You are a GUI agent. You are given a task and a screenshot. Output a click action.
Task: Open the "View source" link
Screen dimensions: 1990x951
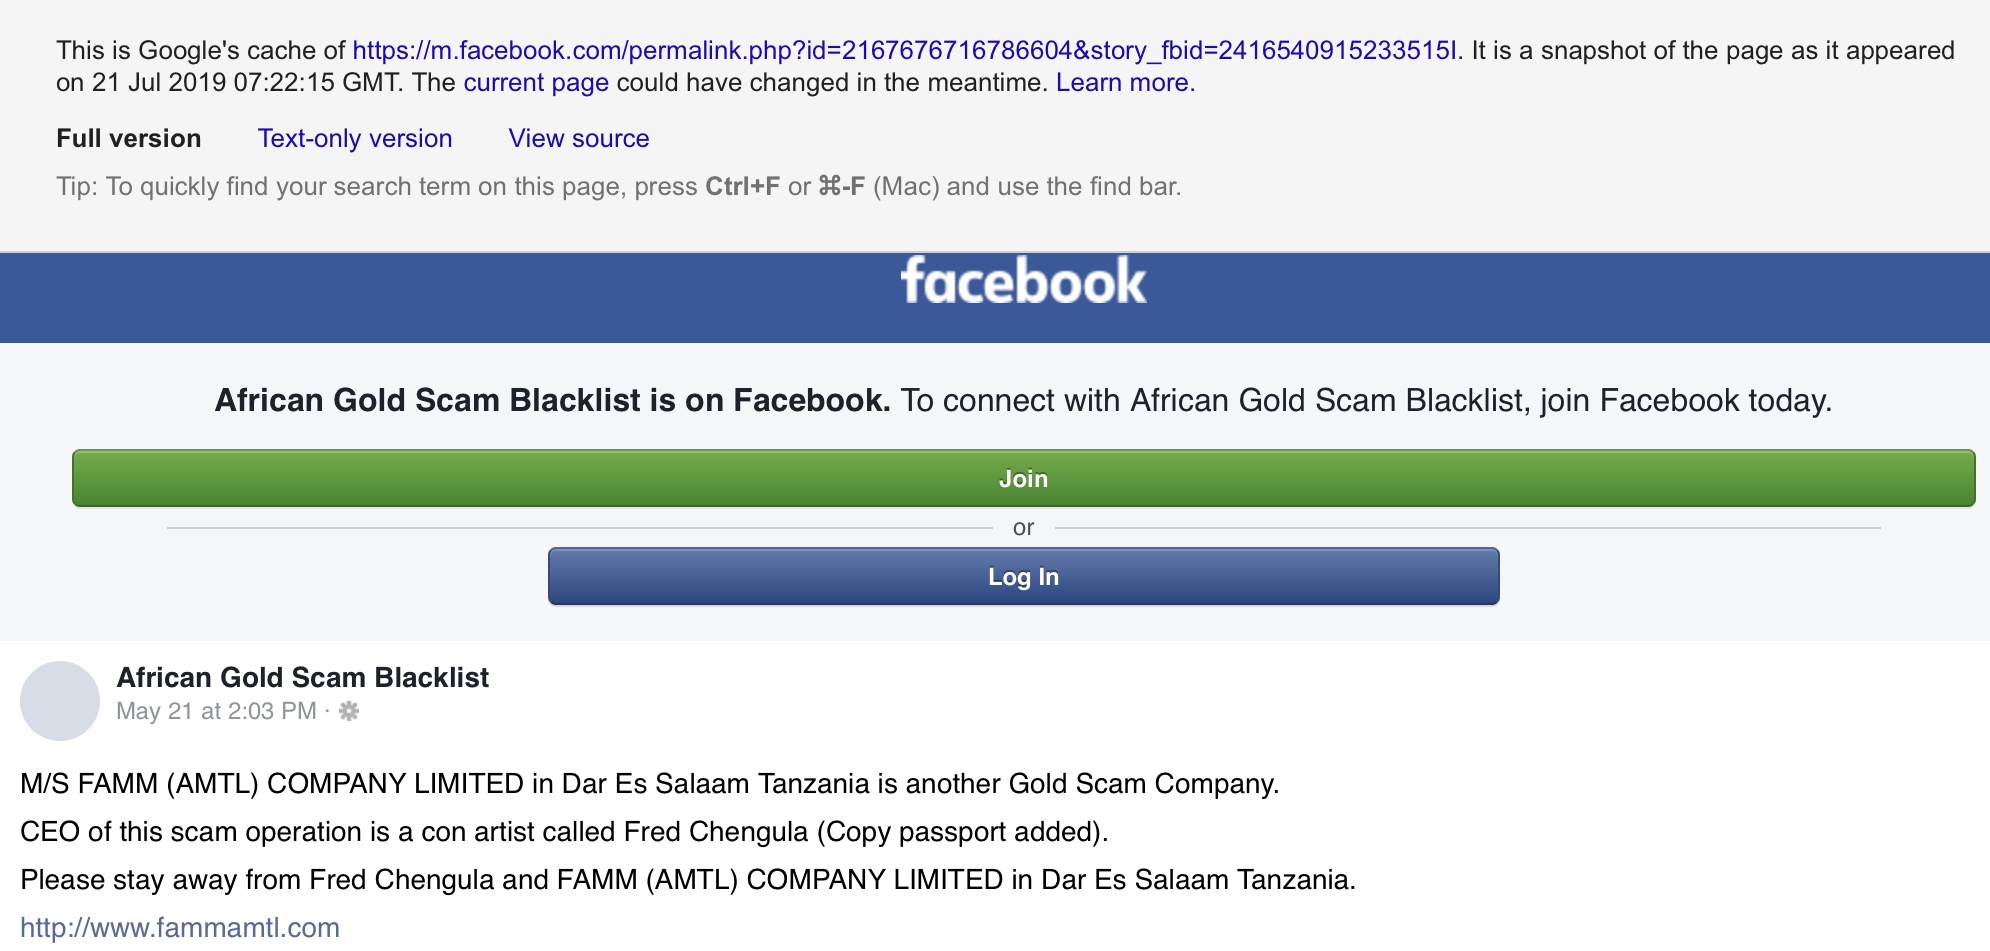click(x=579, y=139)
